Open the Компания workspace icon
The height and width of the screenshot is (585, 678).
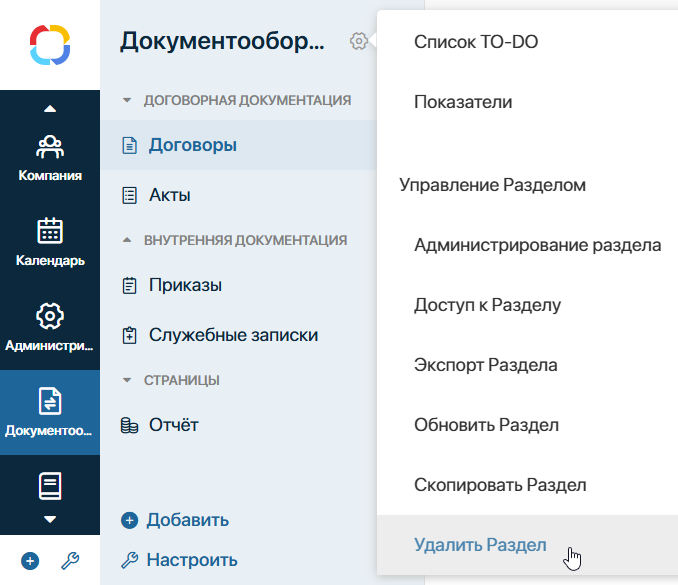(50, 147)
